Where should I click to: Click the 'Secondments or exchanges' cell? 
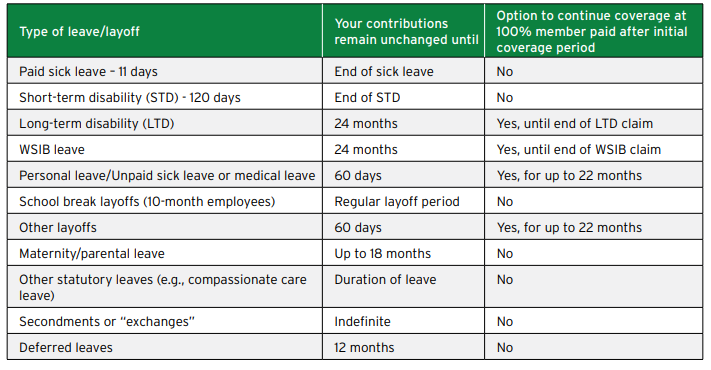(165, 321)
